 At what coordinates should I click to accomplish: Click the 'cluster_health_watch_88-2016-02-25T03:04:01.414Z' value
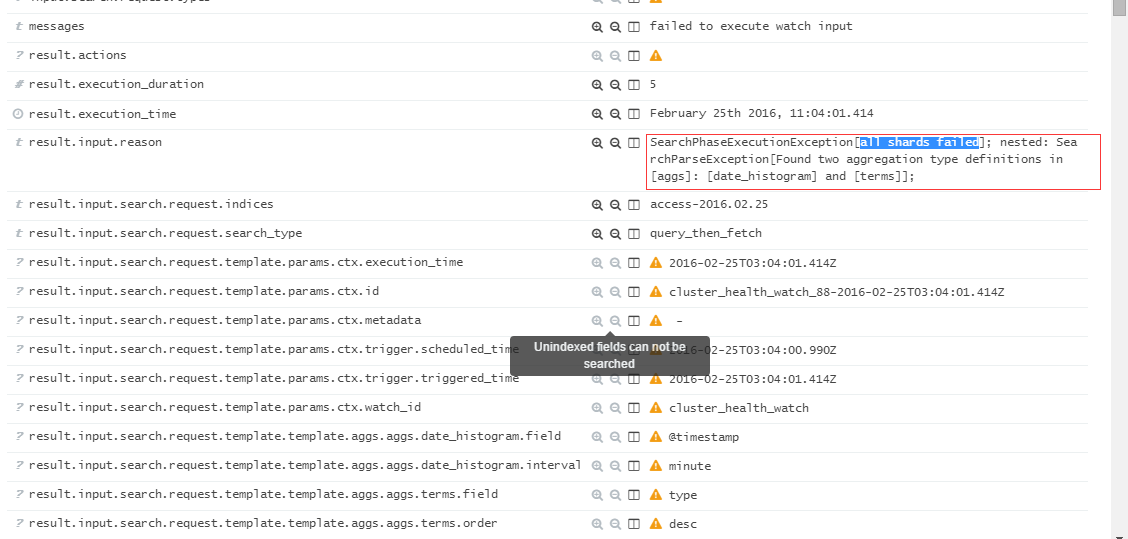coord(837,292)
